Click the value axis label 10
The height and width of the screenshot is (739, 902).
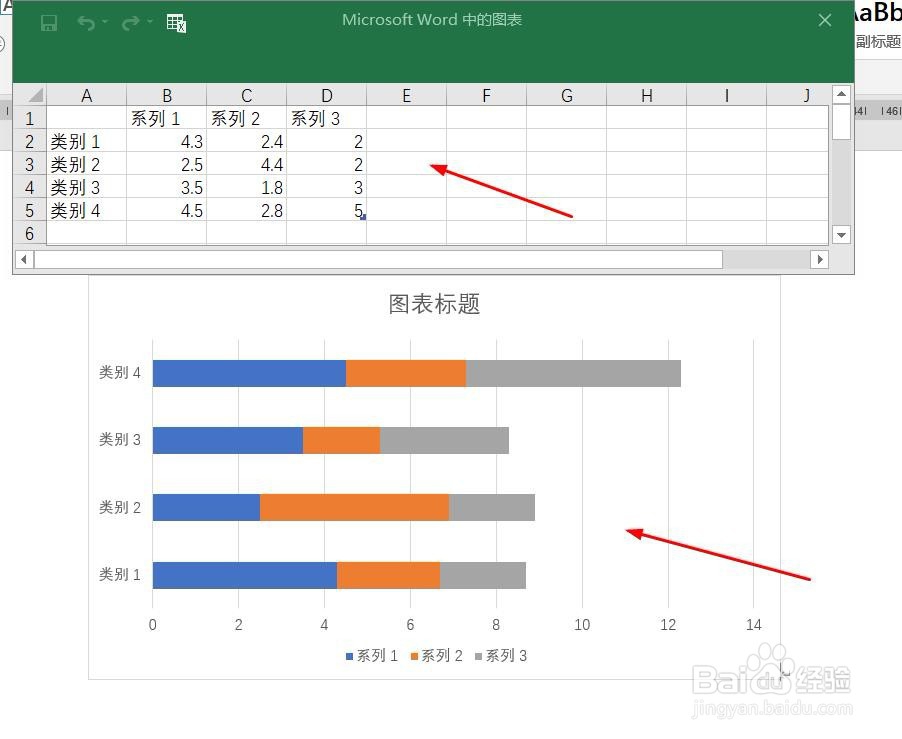582,625
